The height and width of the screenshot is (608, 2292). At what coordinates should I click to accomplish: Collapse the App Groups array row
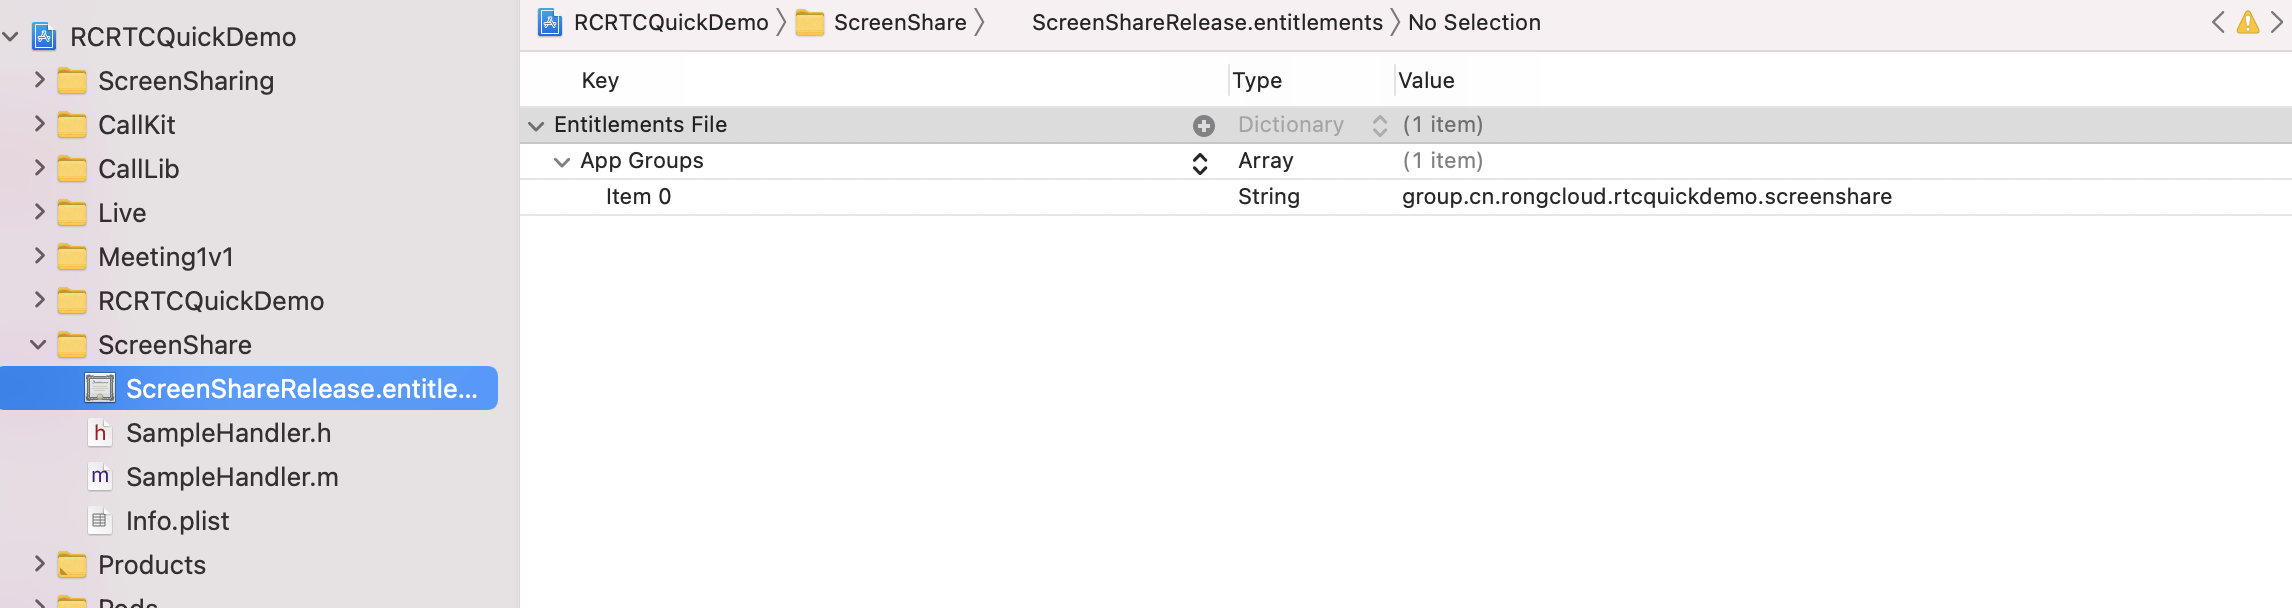[x=562, y=161]
